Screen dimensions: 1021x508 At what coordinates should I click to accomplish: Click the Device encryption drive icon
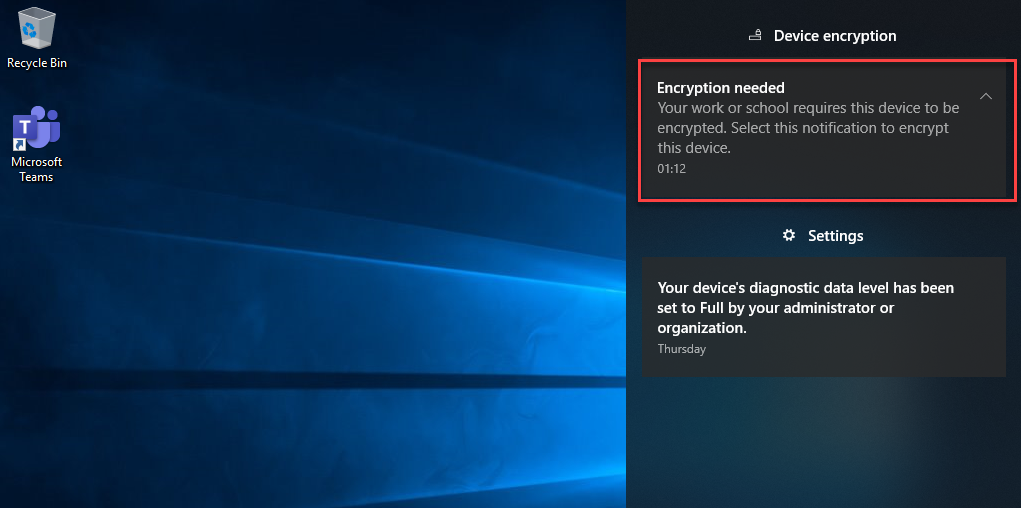pos(755,36)
